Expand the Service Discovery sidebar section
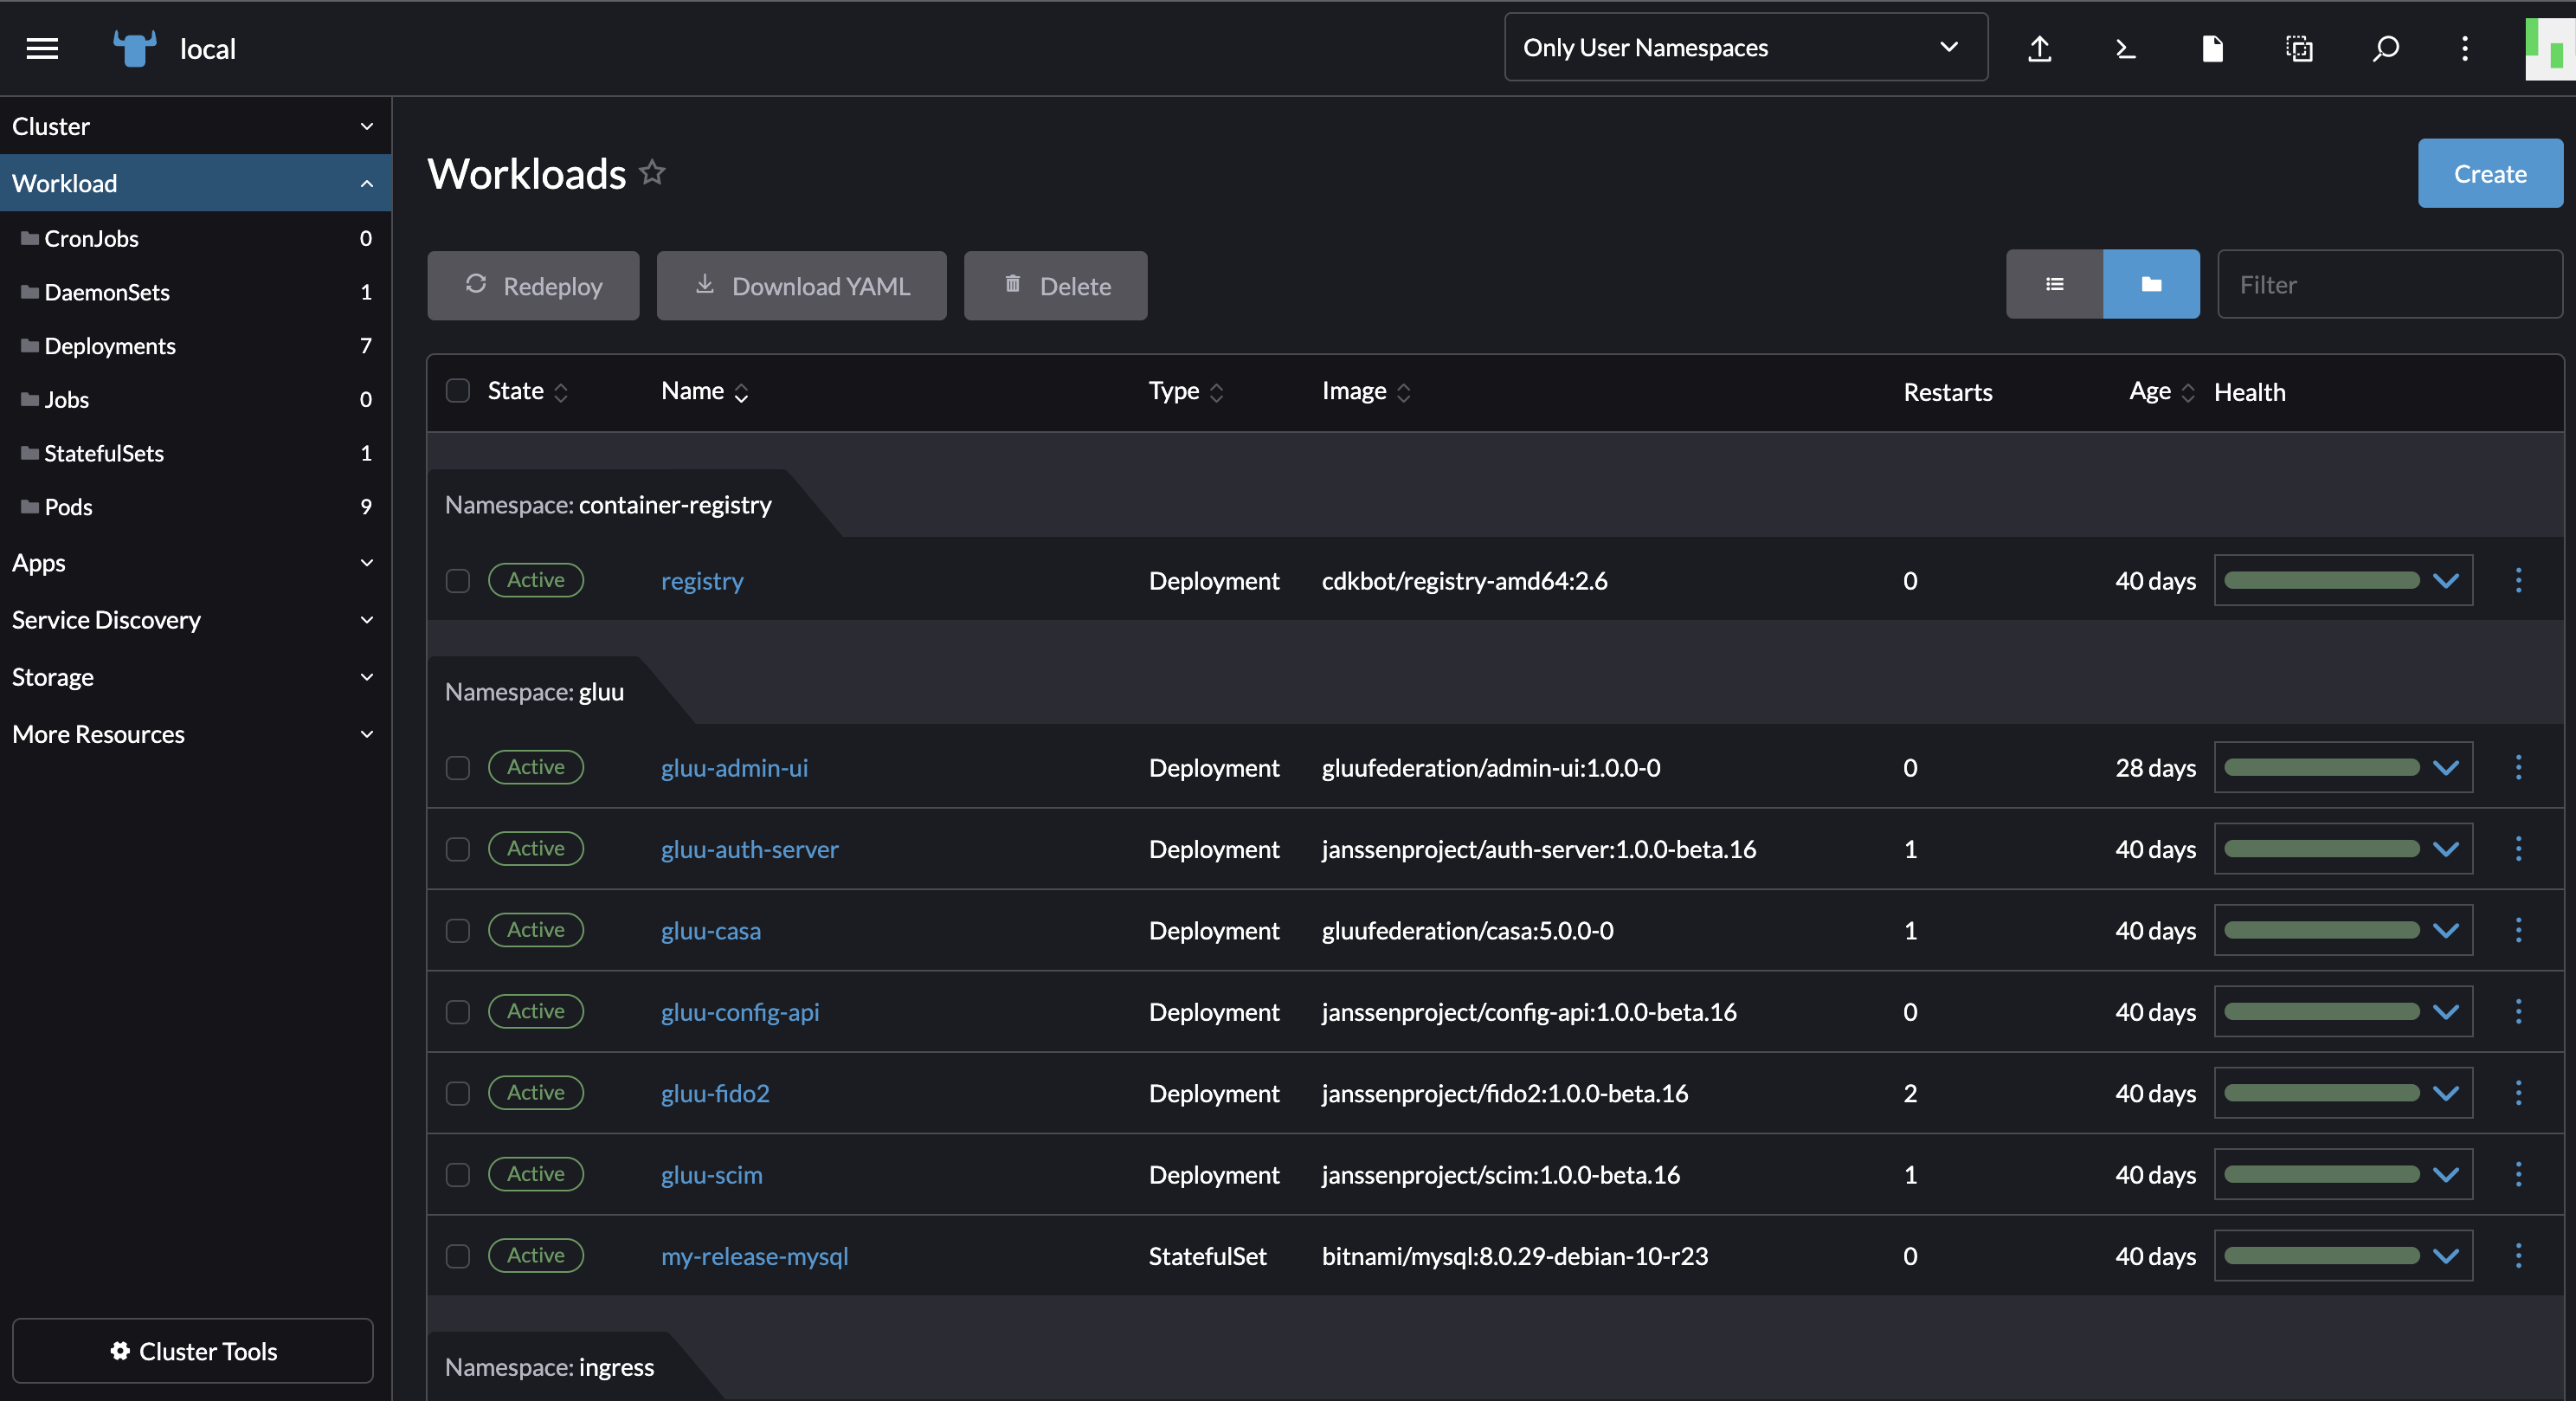 pyautogui.click(x=195, y=619)
